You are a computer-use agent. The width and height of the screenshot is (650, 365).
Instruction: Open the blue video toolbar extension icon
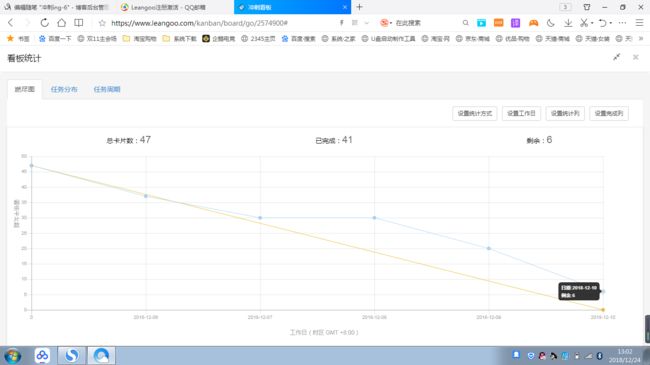[481, 23]
